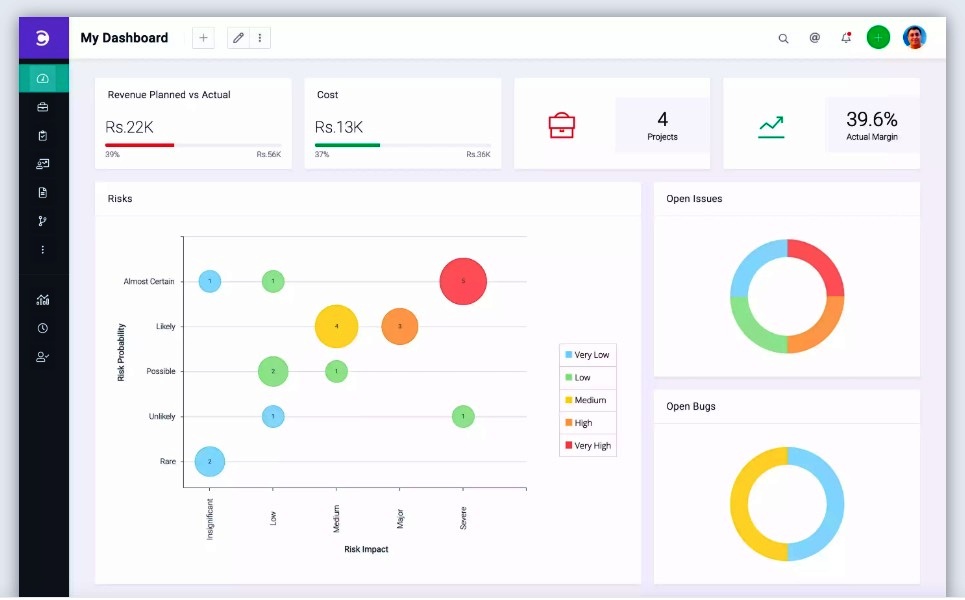Open the user profile avatar menu
This screenshot has width=965, height=600.
[x=914, y=38]
